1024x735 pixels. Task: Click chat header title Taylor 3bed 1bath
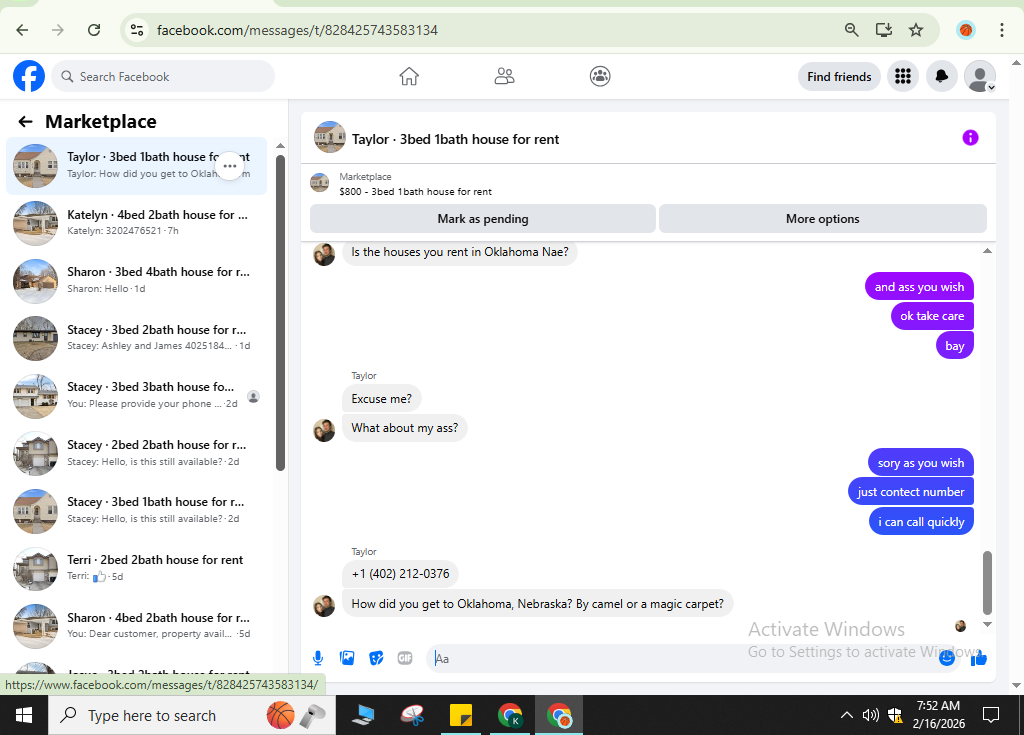455,139
